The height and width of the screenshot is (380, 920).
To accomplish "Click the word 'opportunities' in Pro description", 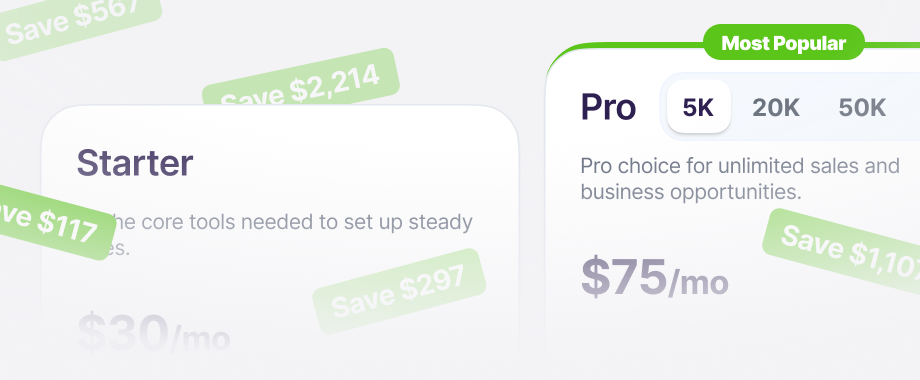I will [736, 192].
